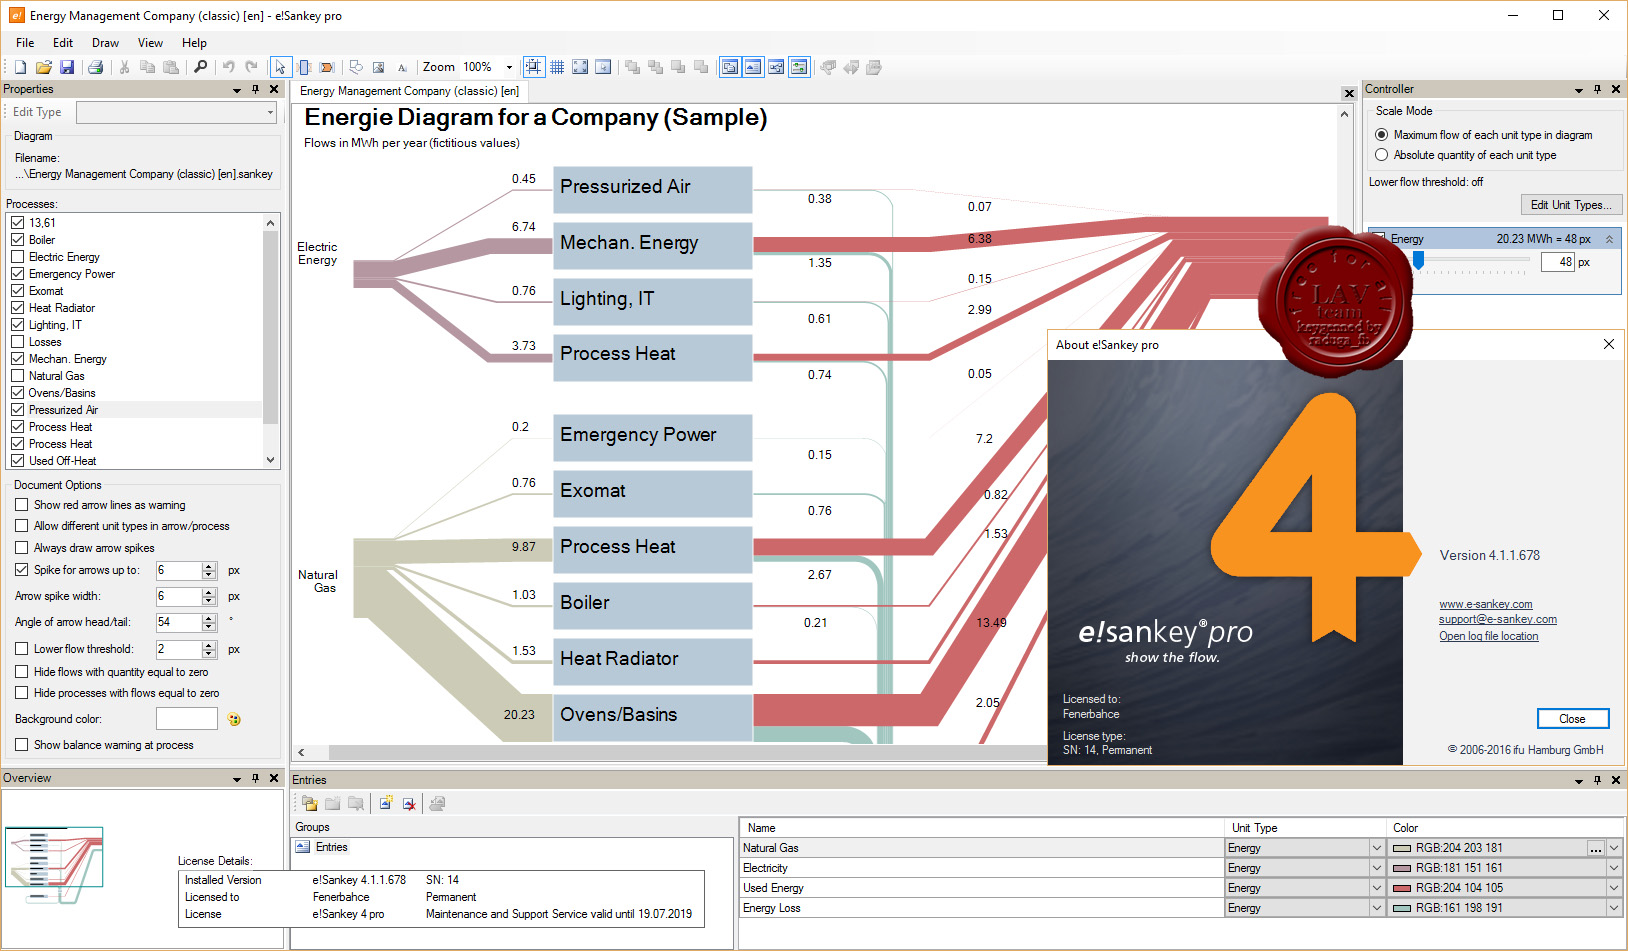Click the Undo arrow icon
This screenshot has height=951, width=1628.
point(228,67)
